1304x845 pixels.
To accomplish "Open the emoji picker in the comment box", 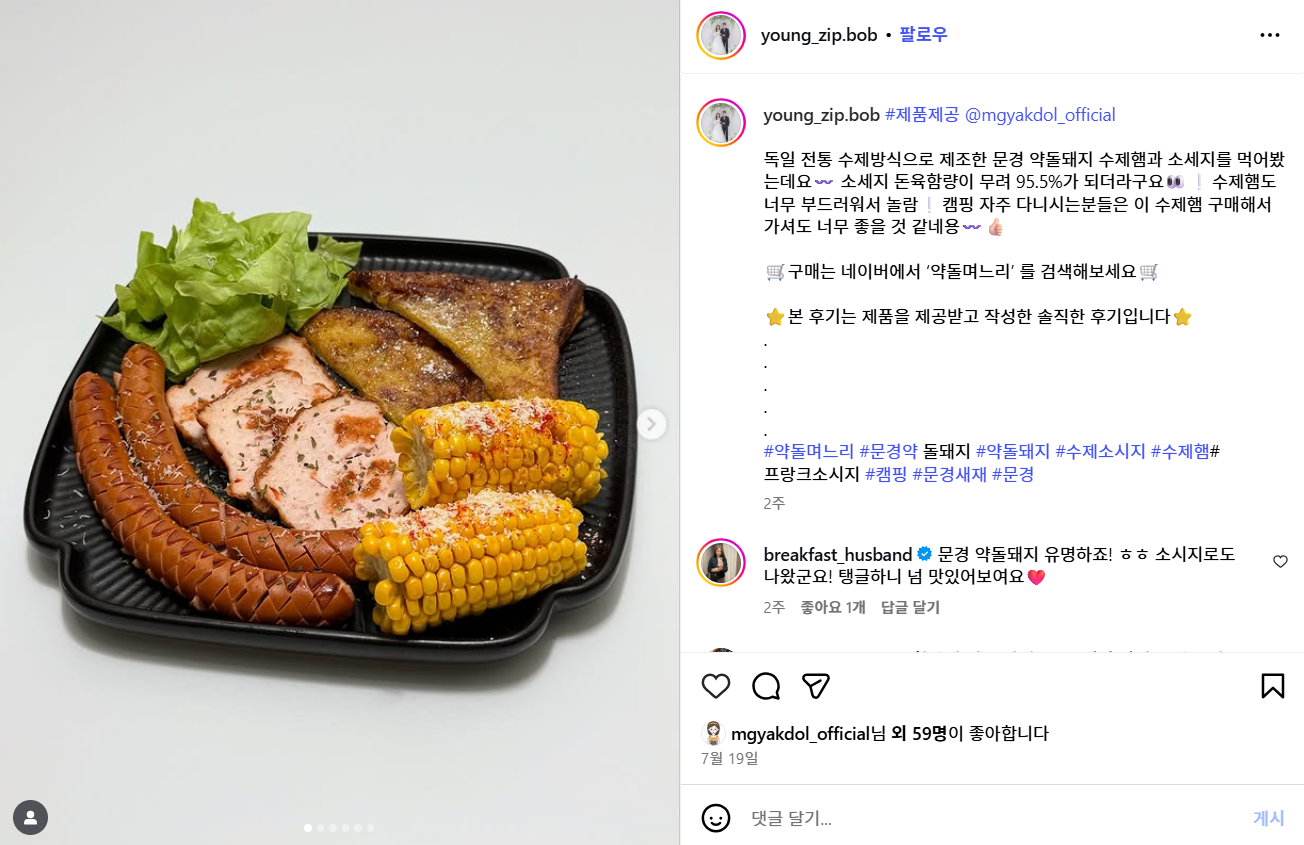I will tap(716, 818).
